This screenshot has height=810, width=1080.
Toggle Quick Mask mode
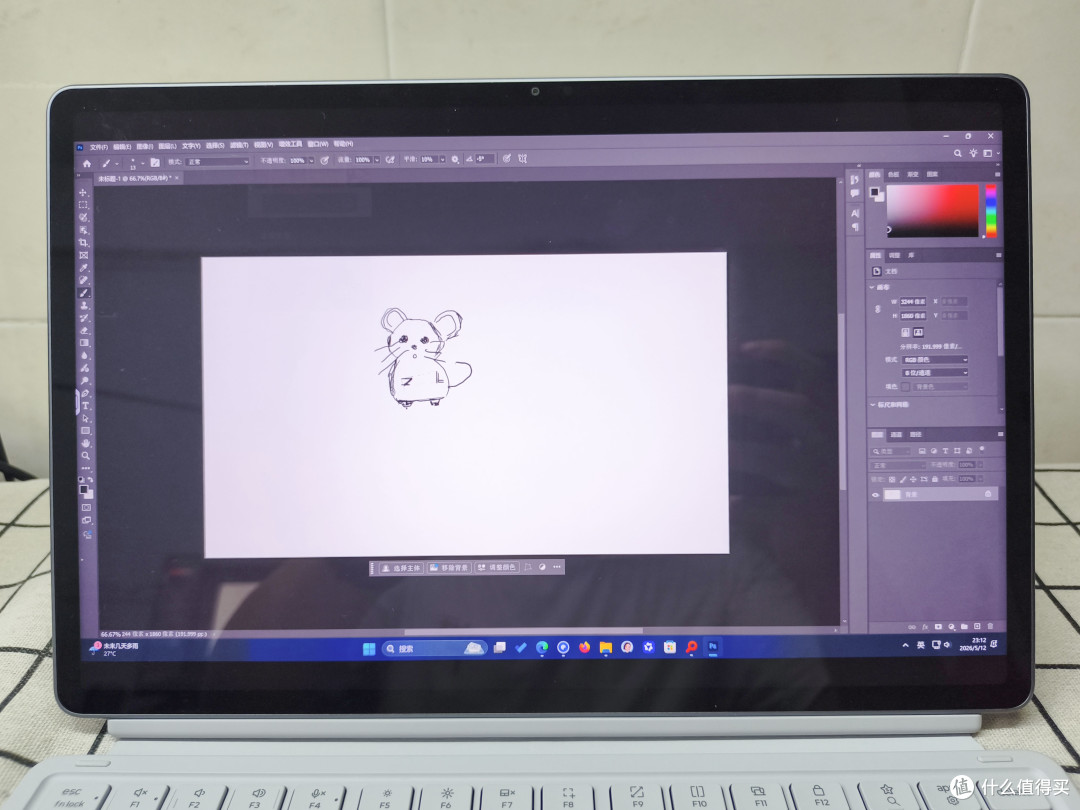[x=87, y=508]
